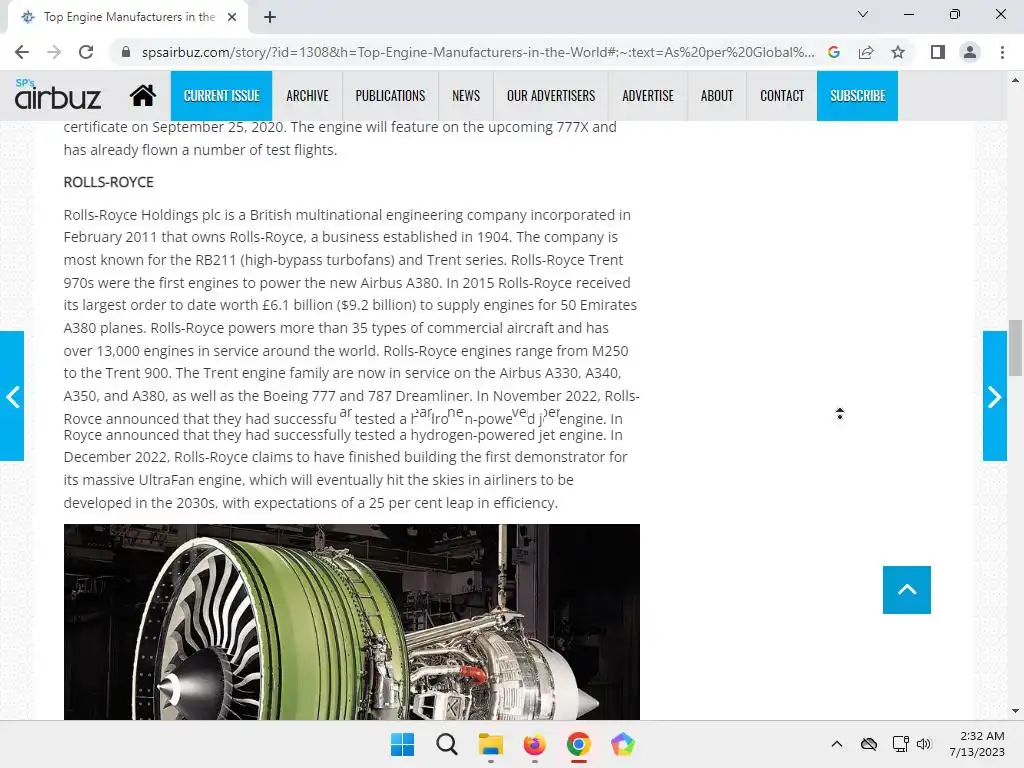
Task: Go to previous story with left arrow
Action: 12,396
